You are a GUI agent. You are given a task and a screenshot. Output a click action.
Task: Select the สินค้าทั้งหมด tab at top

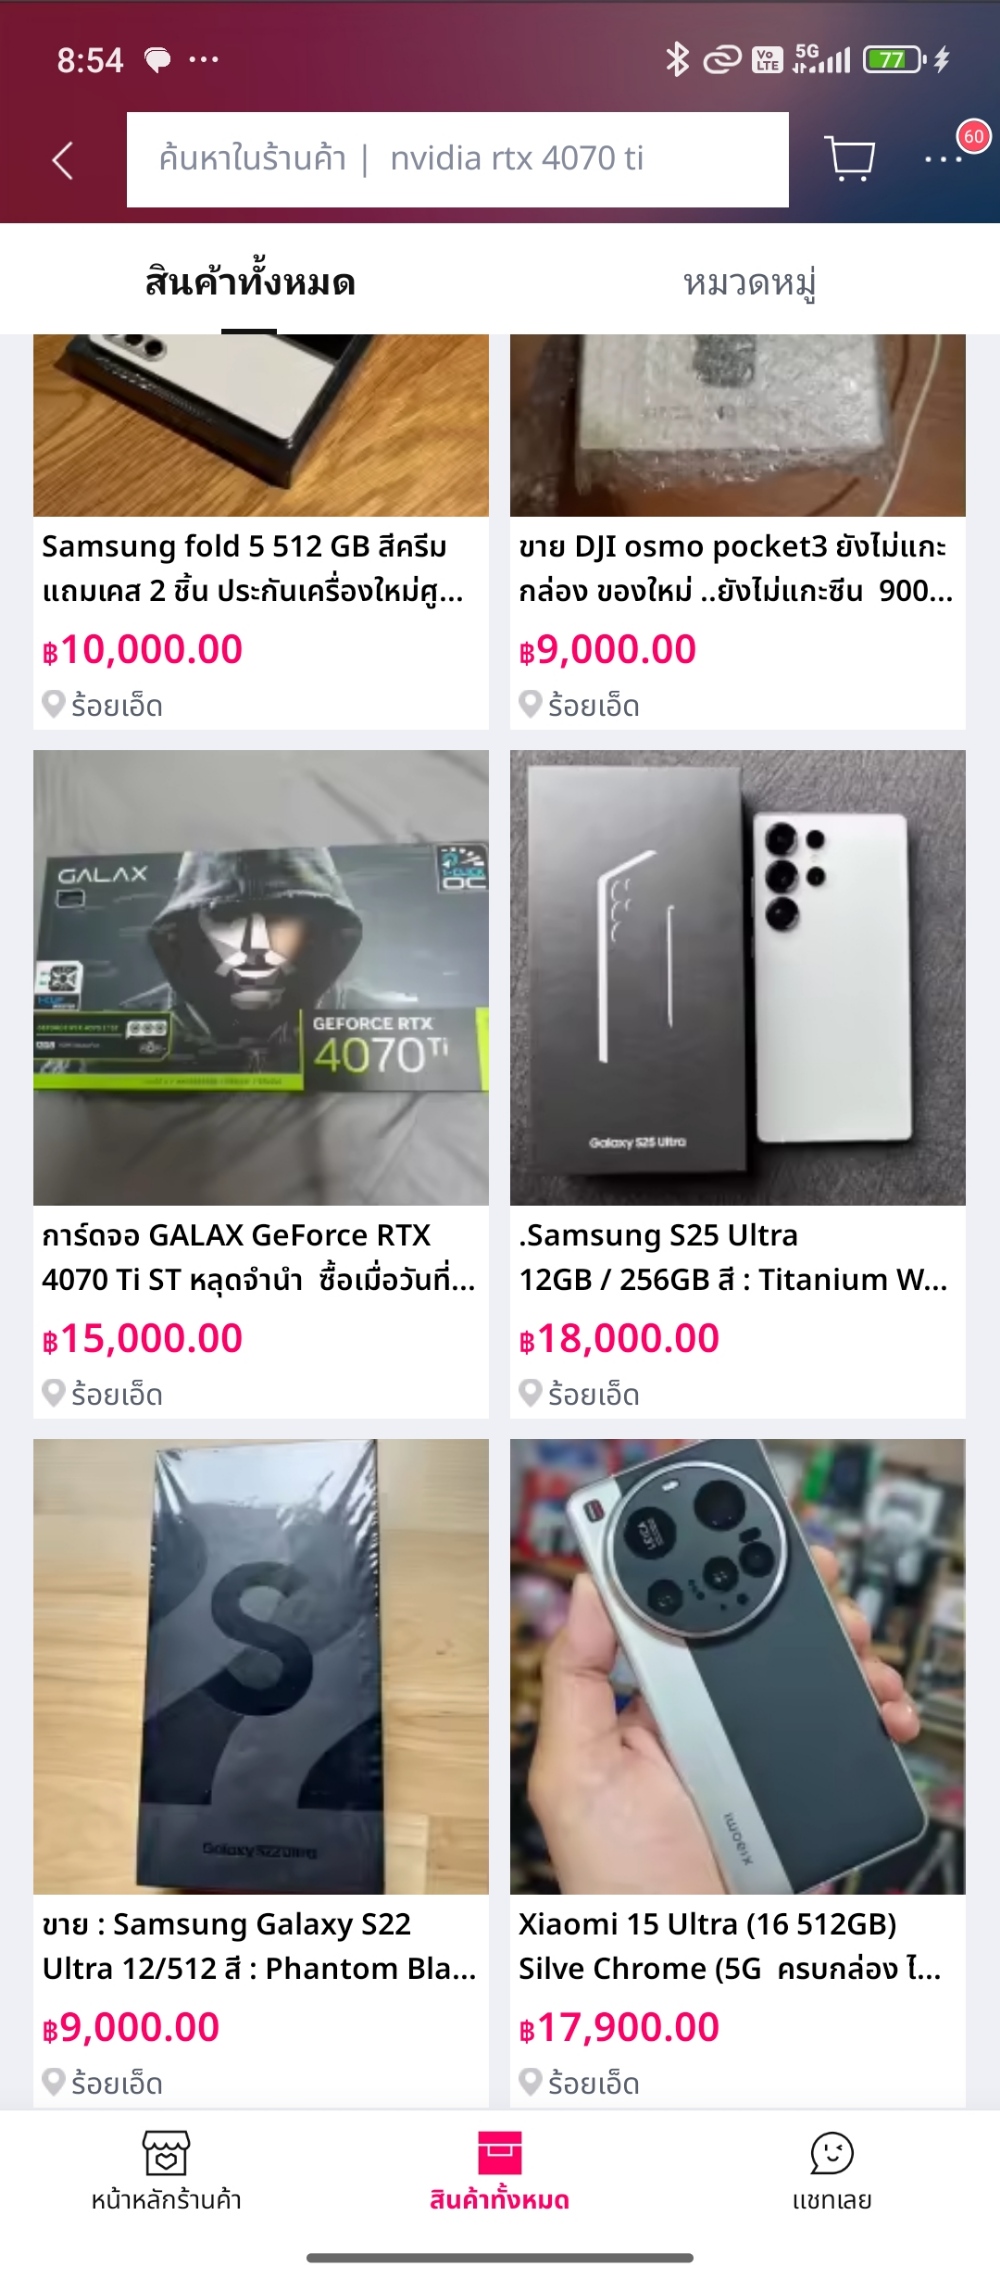pyautogui.click(x=250, y=283)
